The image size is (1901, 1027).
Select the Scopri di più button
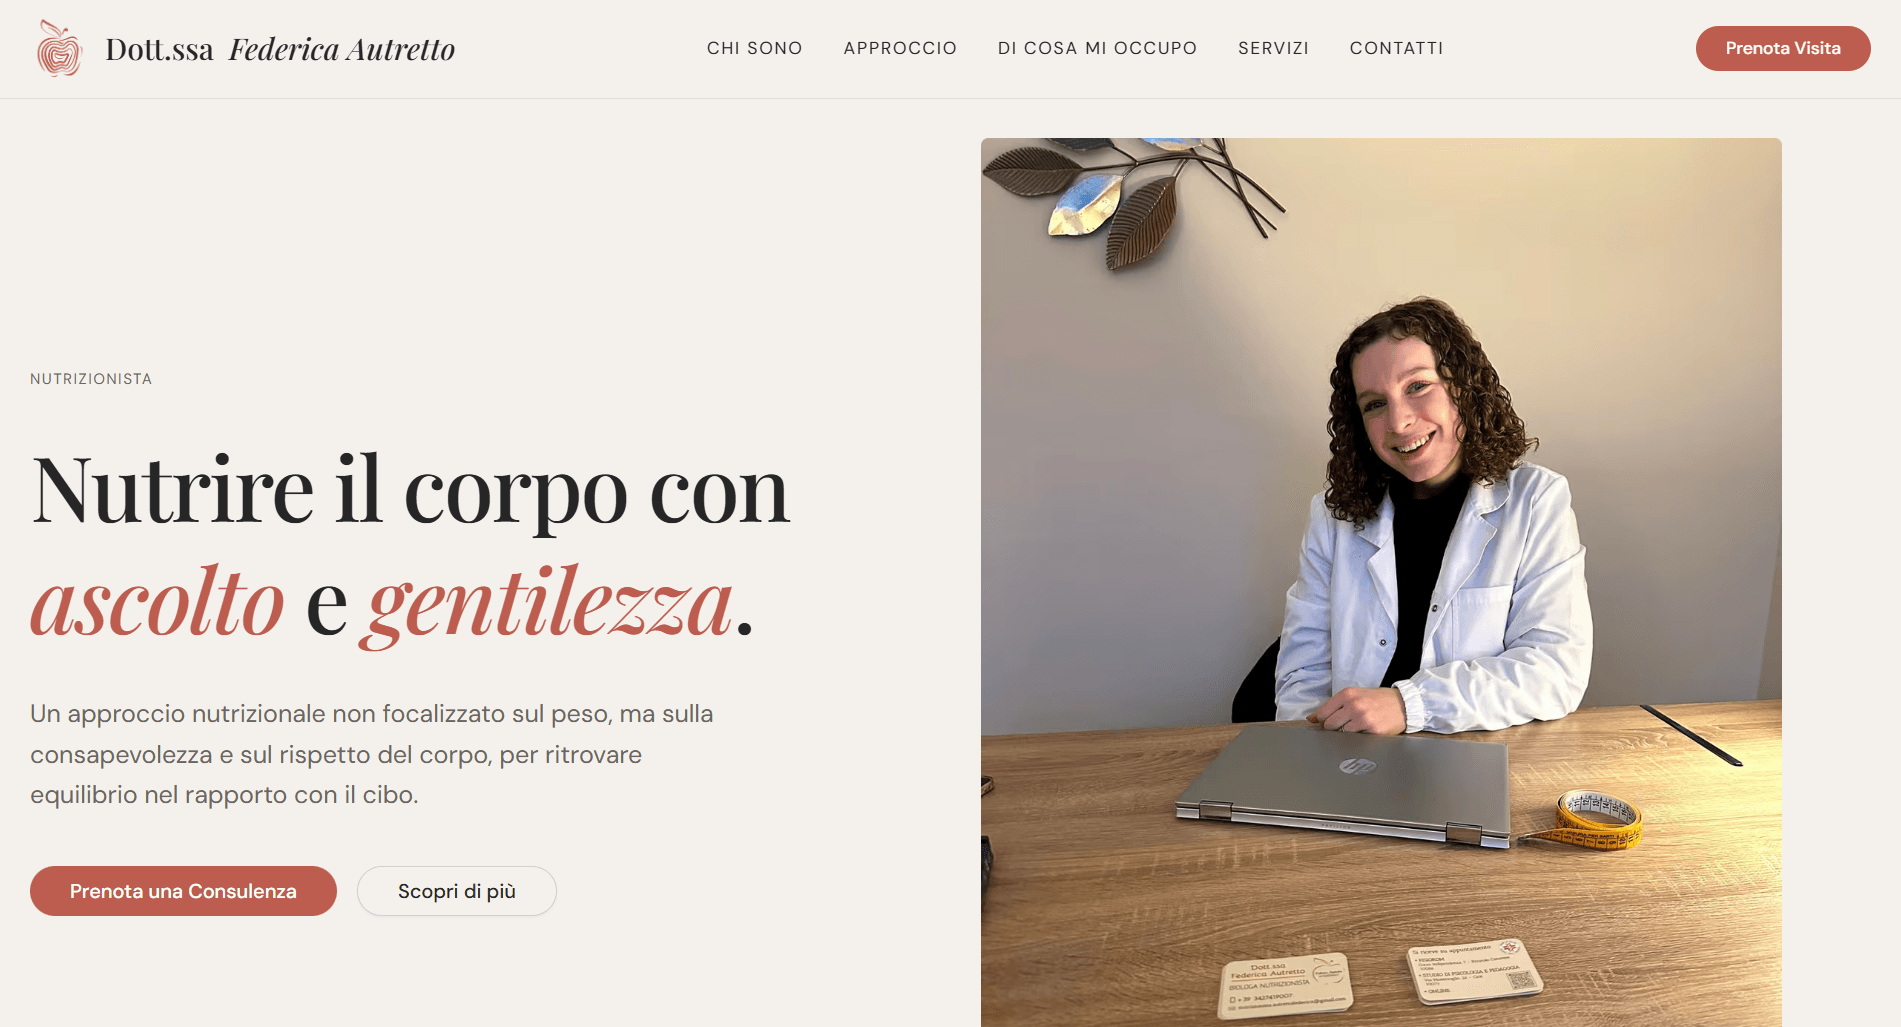pyautogui.click(x=457, y=891)
